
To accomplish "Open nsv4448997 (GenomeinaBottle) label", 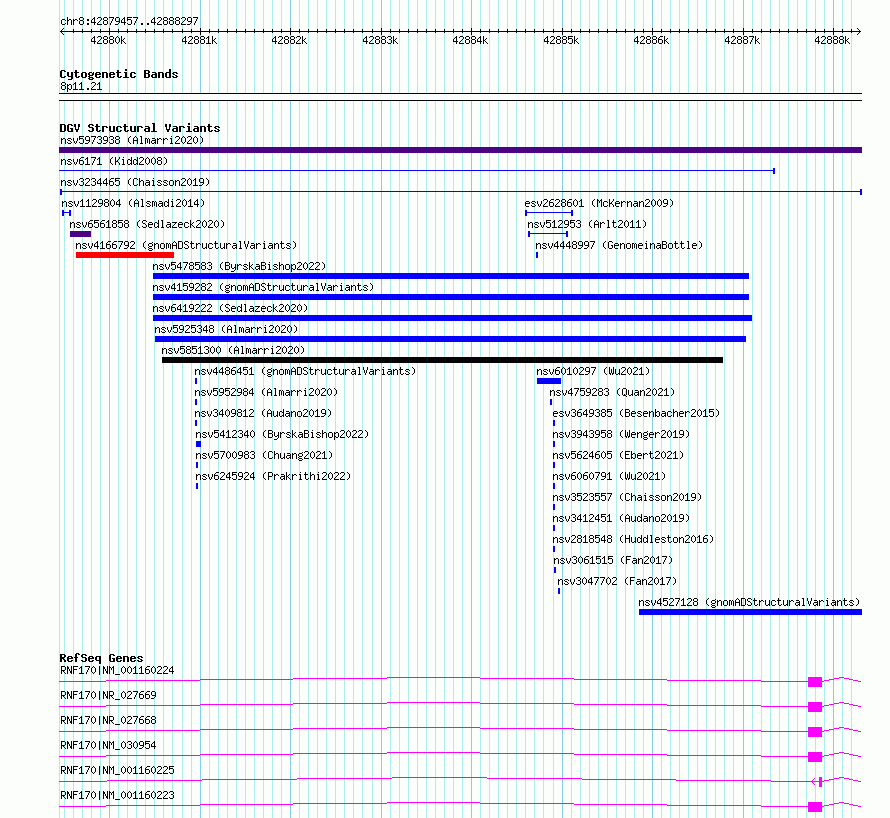I will pyautogui.click(x=619, y=245).
